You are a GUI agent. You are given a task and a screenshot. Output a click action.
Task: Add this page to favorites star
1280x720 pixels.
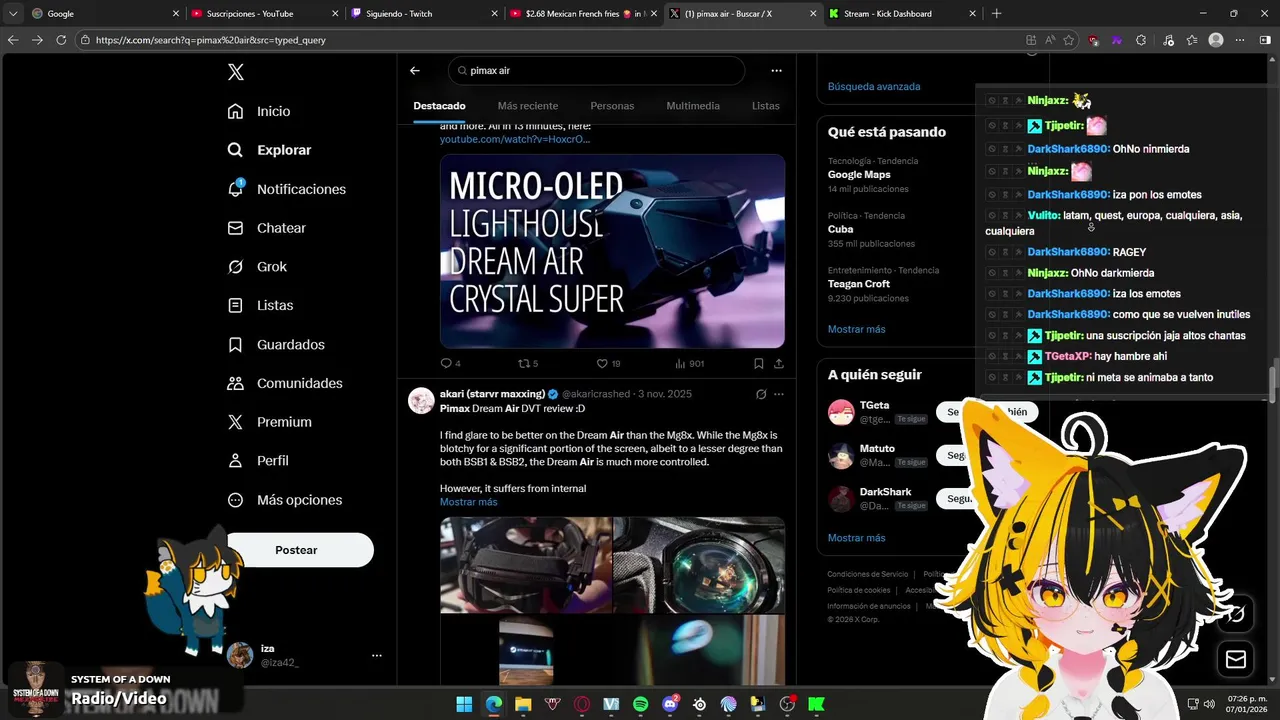click(x=1068, y=40)
